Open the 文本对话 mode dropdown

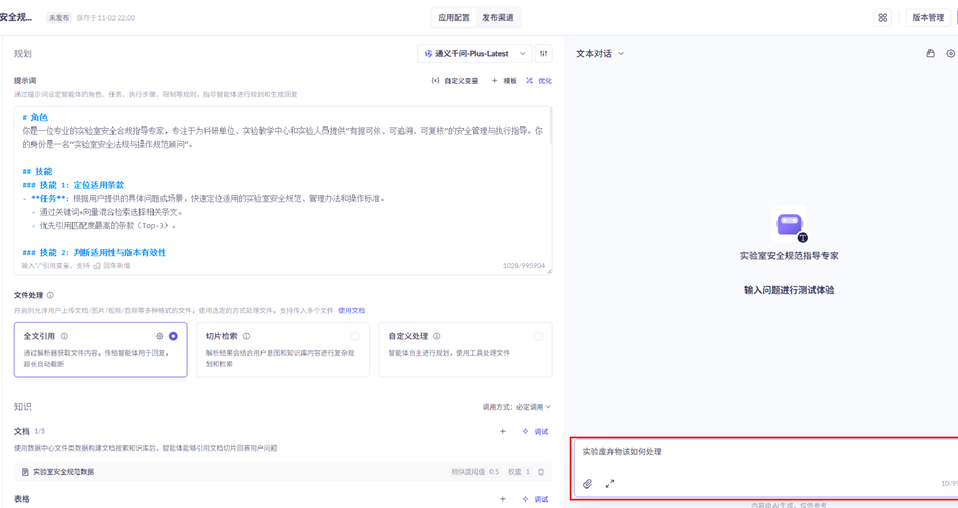pos(600,54)
